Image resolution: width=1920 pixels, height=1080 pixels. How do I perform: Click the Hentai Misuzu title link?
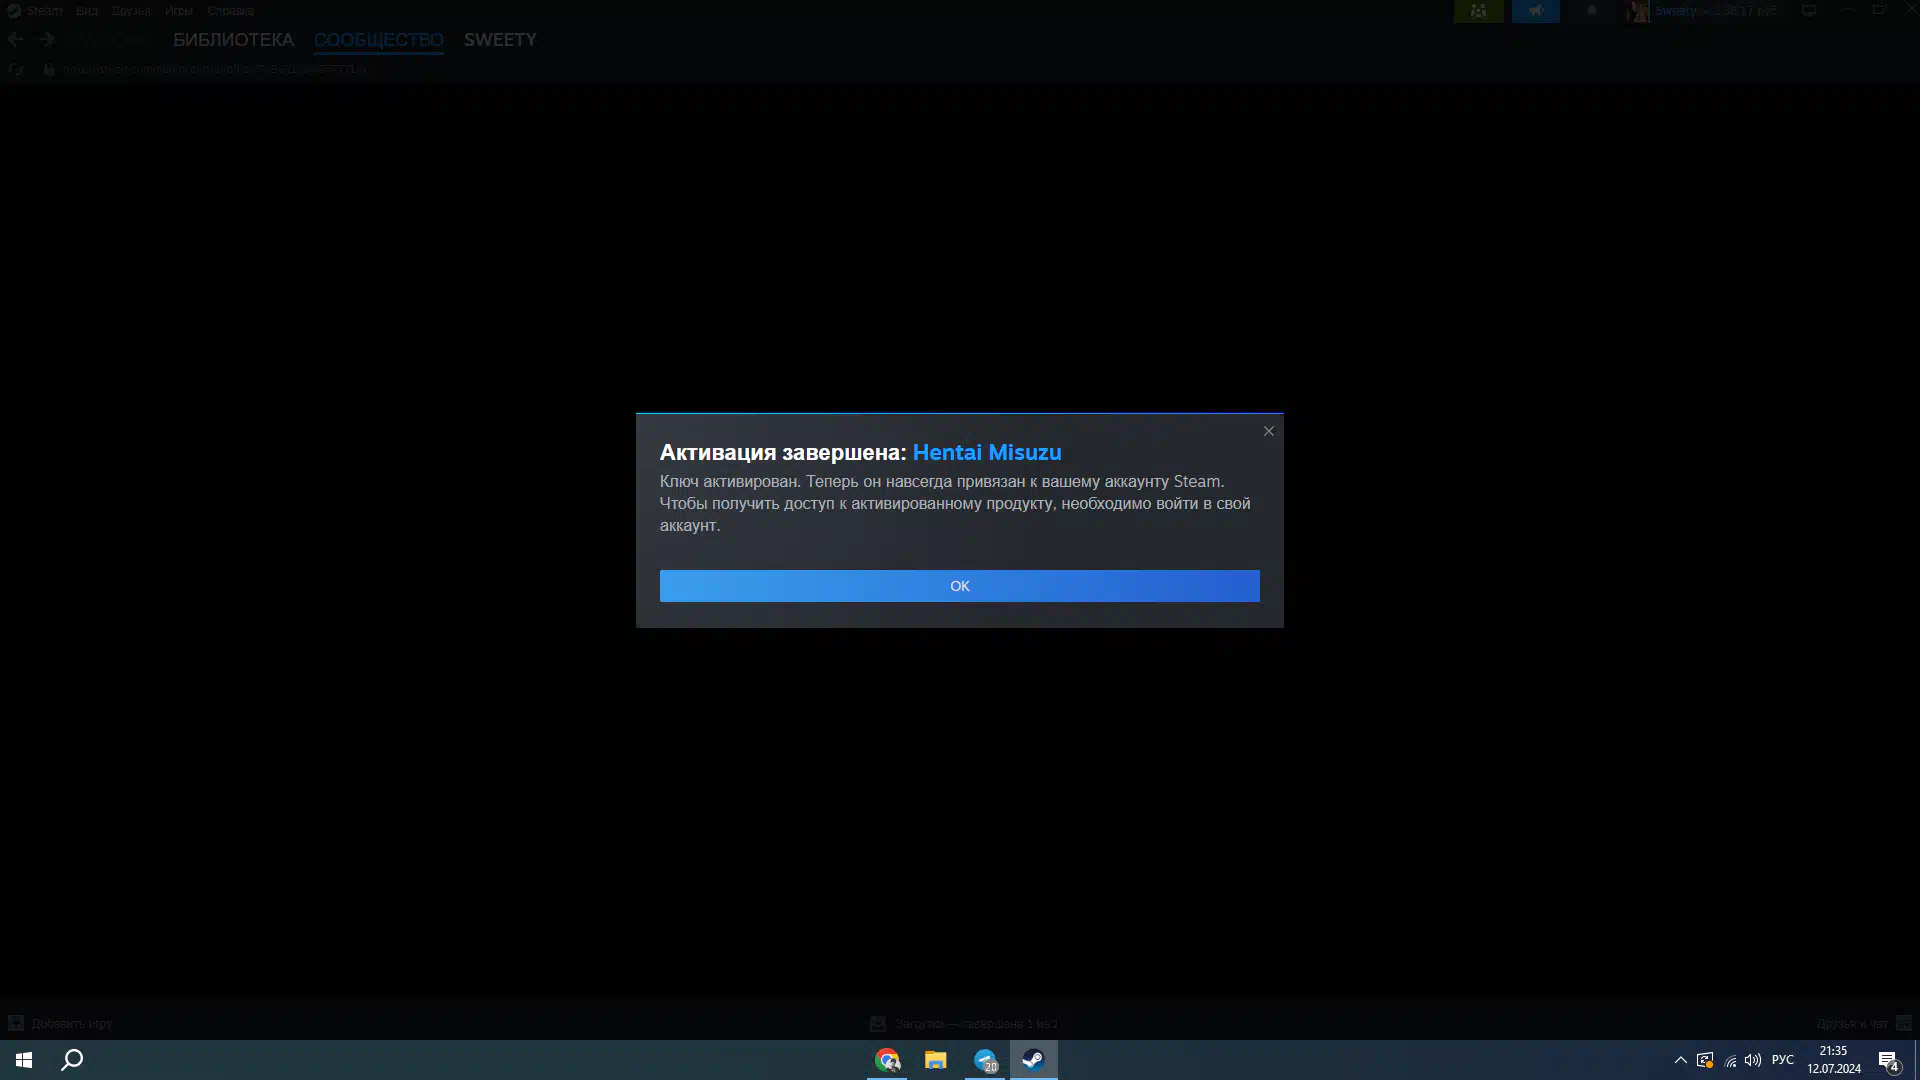click(x=987, y=452)
